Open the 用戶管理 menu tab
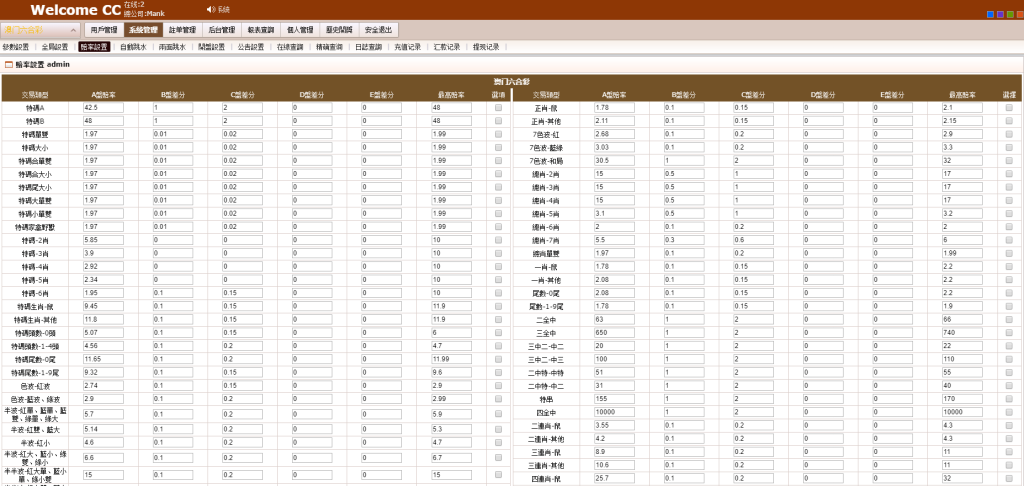Image resolution: width=1024 pixels, height=486 pixels. click(104, 30)
